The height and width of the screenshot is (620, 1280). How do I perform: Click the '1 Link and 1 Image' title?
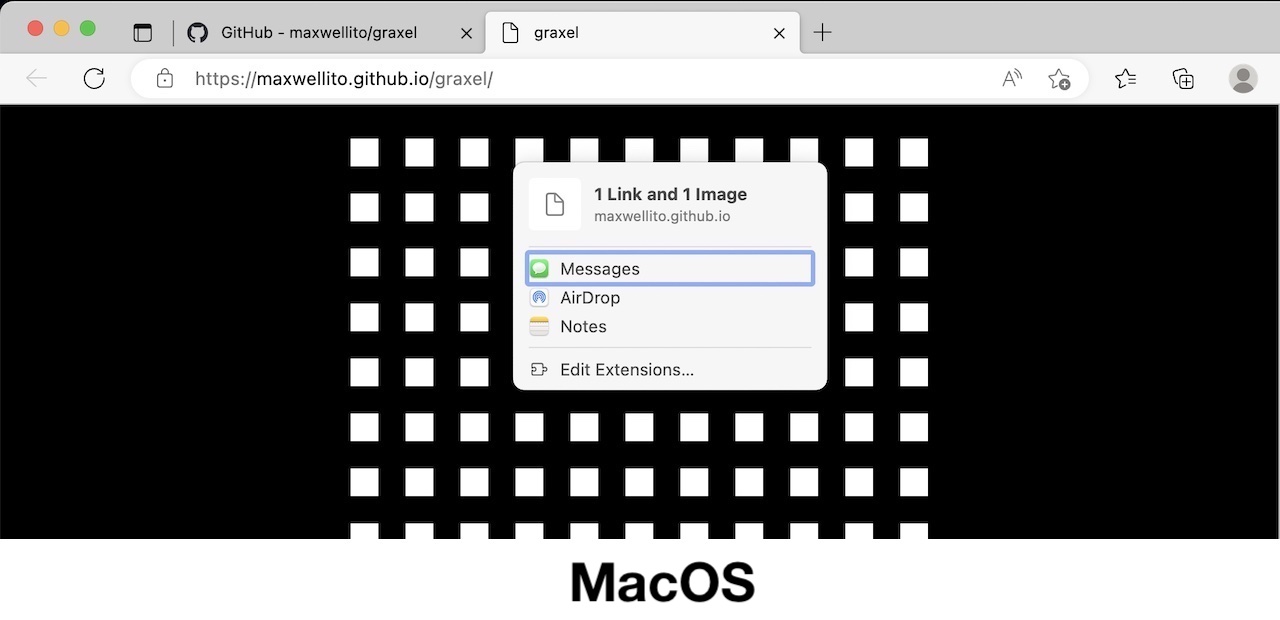click(x=670, y=194)
